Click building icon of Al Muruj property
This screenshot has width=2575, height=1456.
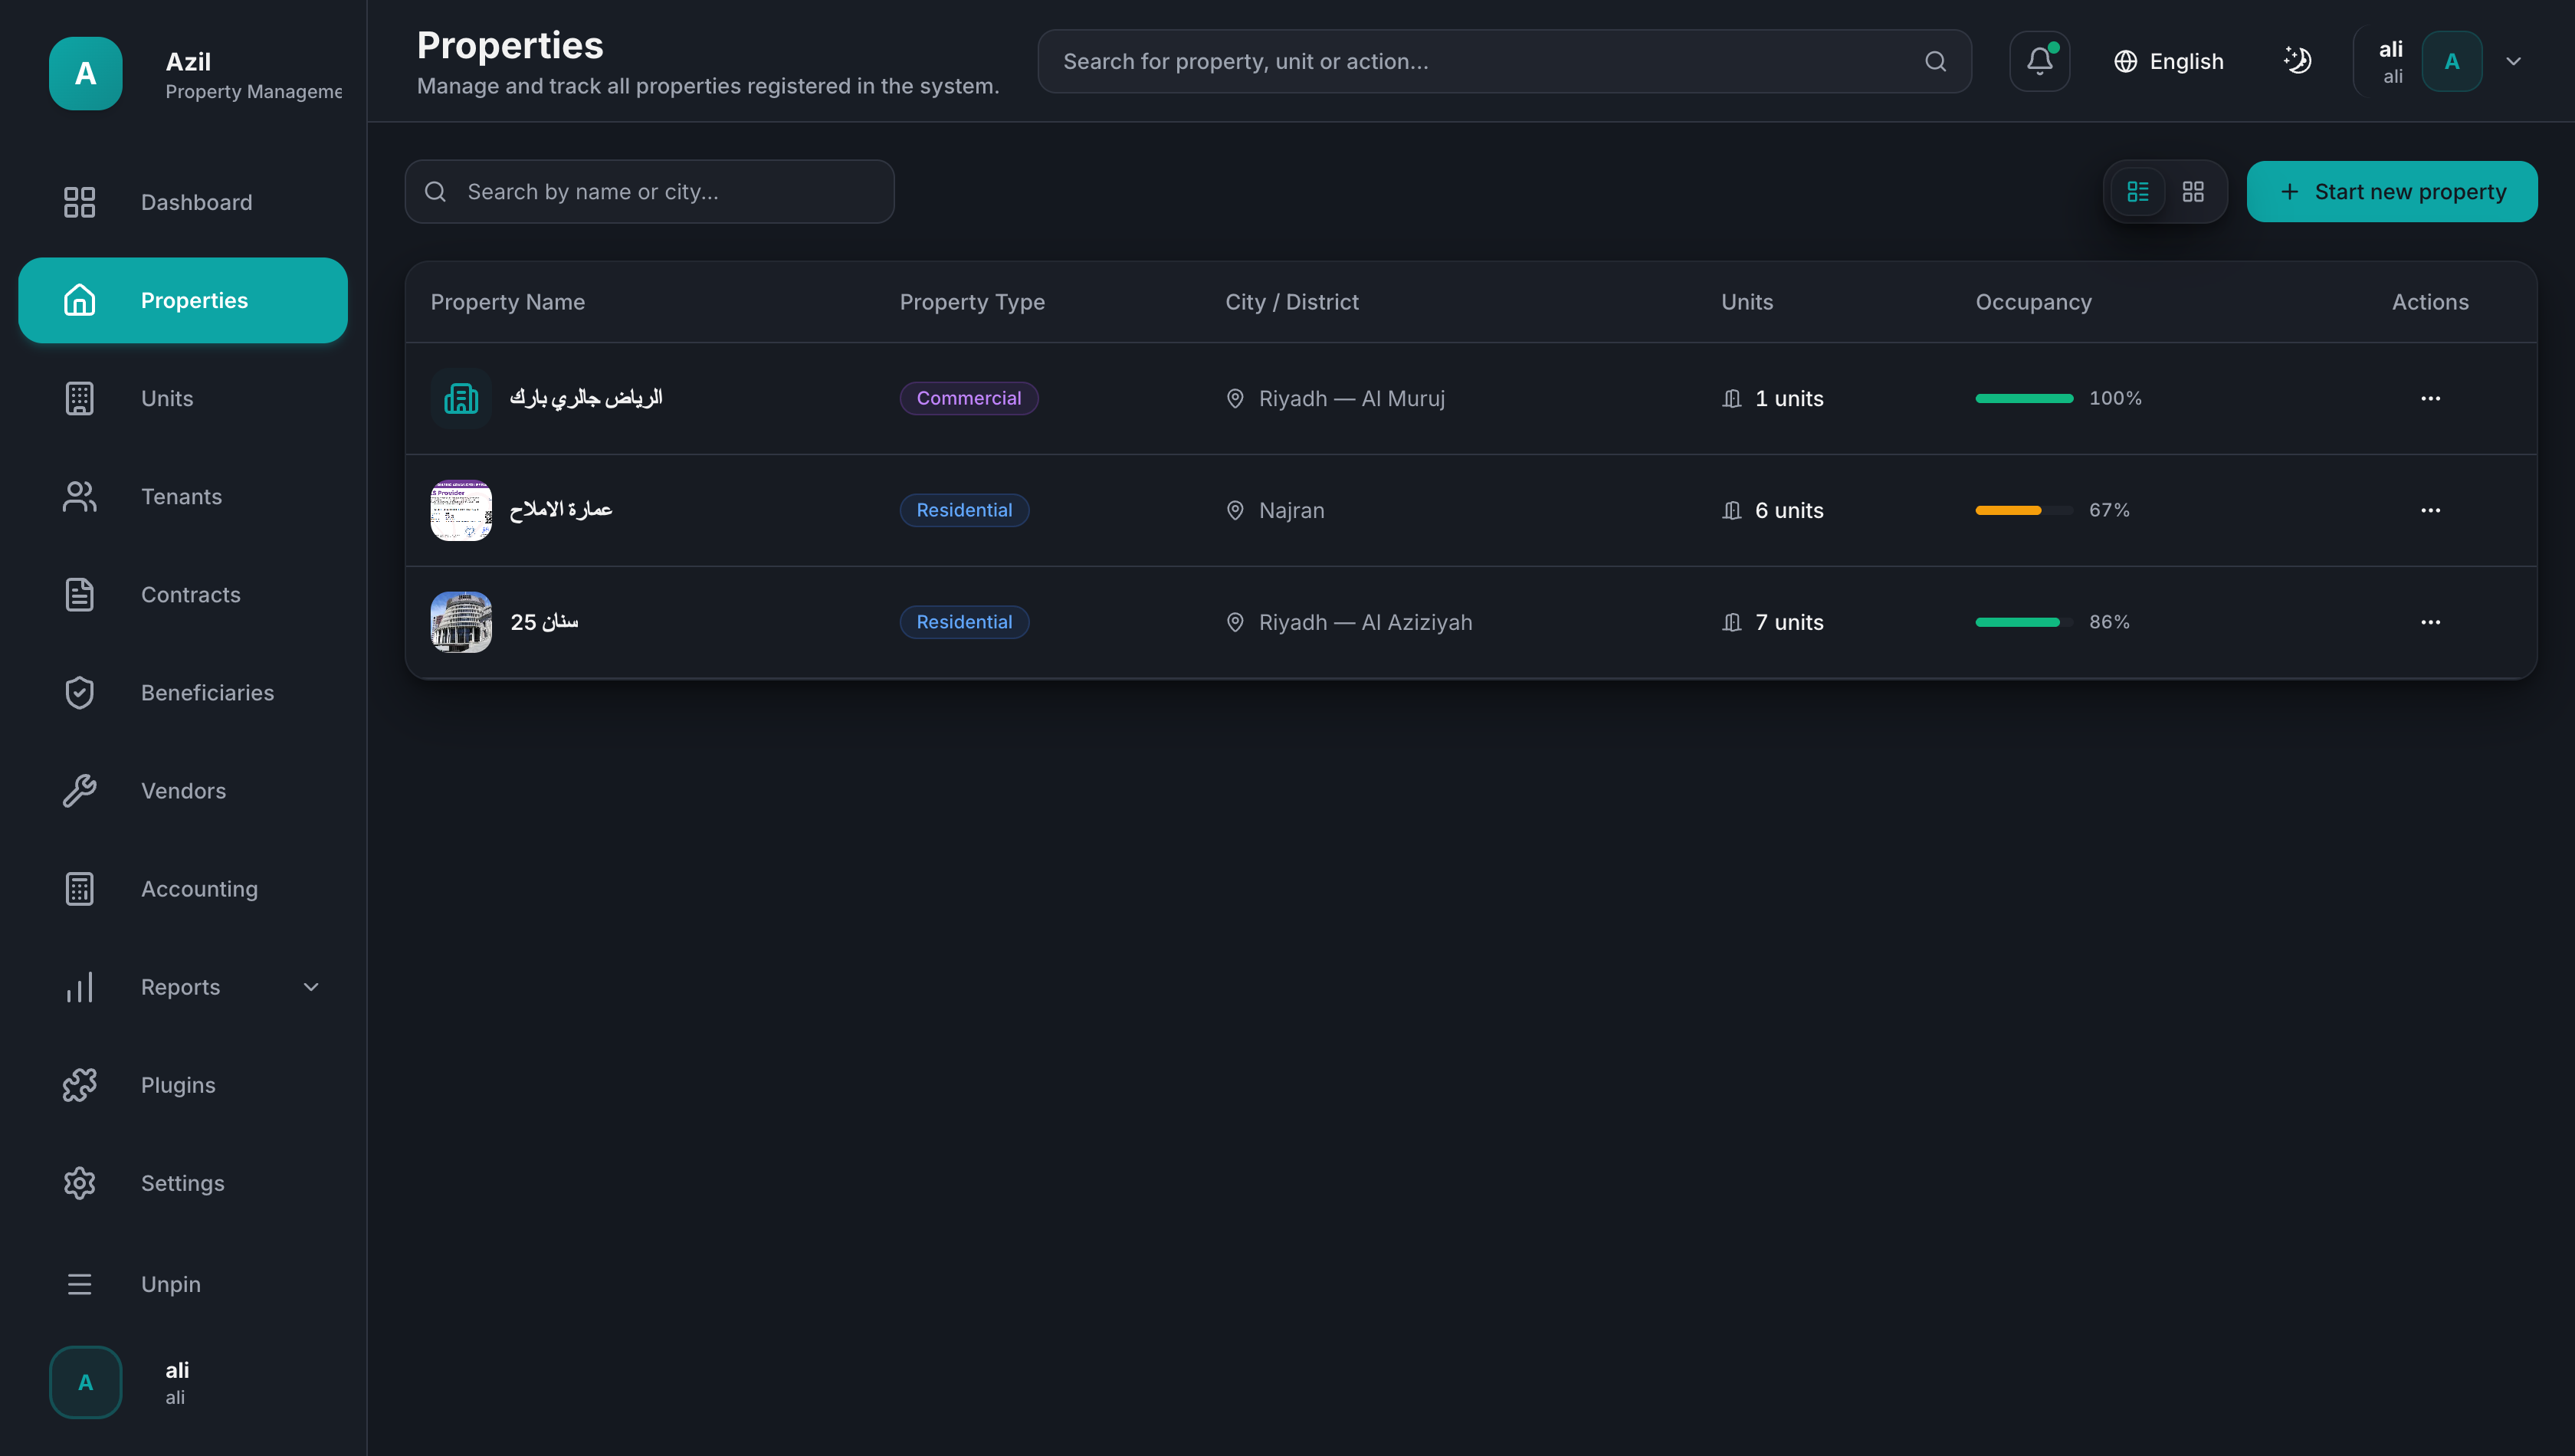coord(461,398)
